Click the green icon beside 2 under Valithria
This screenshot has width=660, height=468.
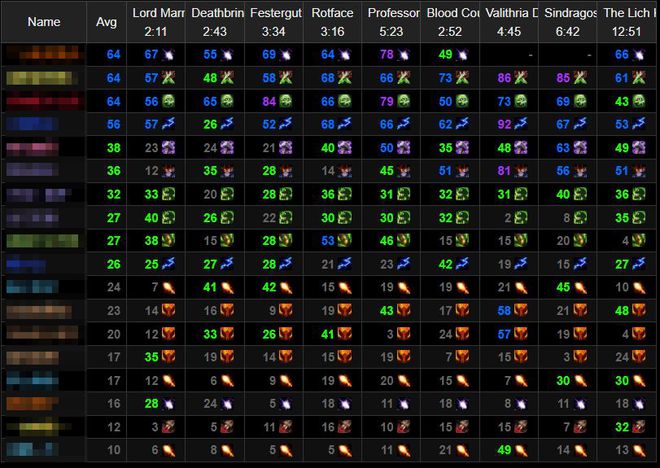point(522,218)
